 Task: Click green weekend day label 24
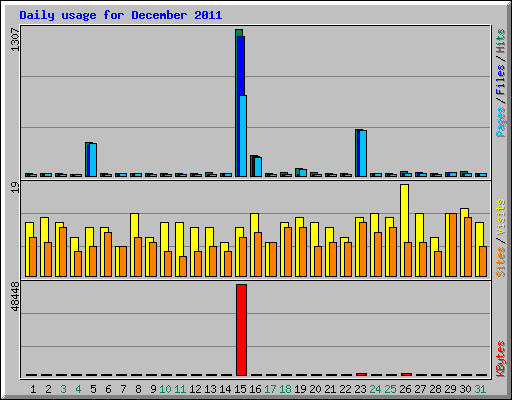(x=375, y=389)
